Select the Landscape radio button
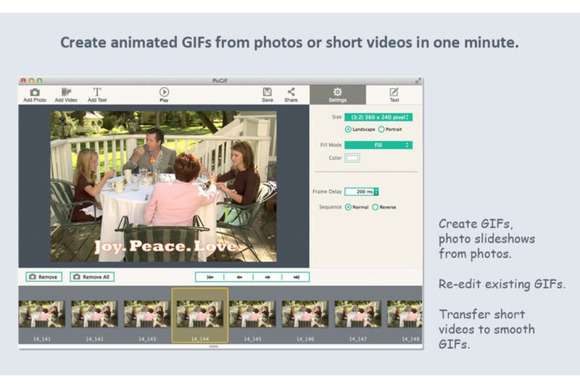 point(348,129)
